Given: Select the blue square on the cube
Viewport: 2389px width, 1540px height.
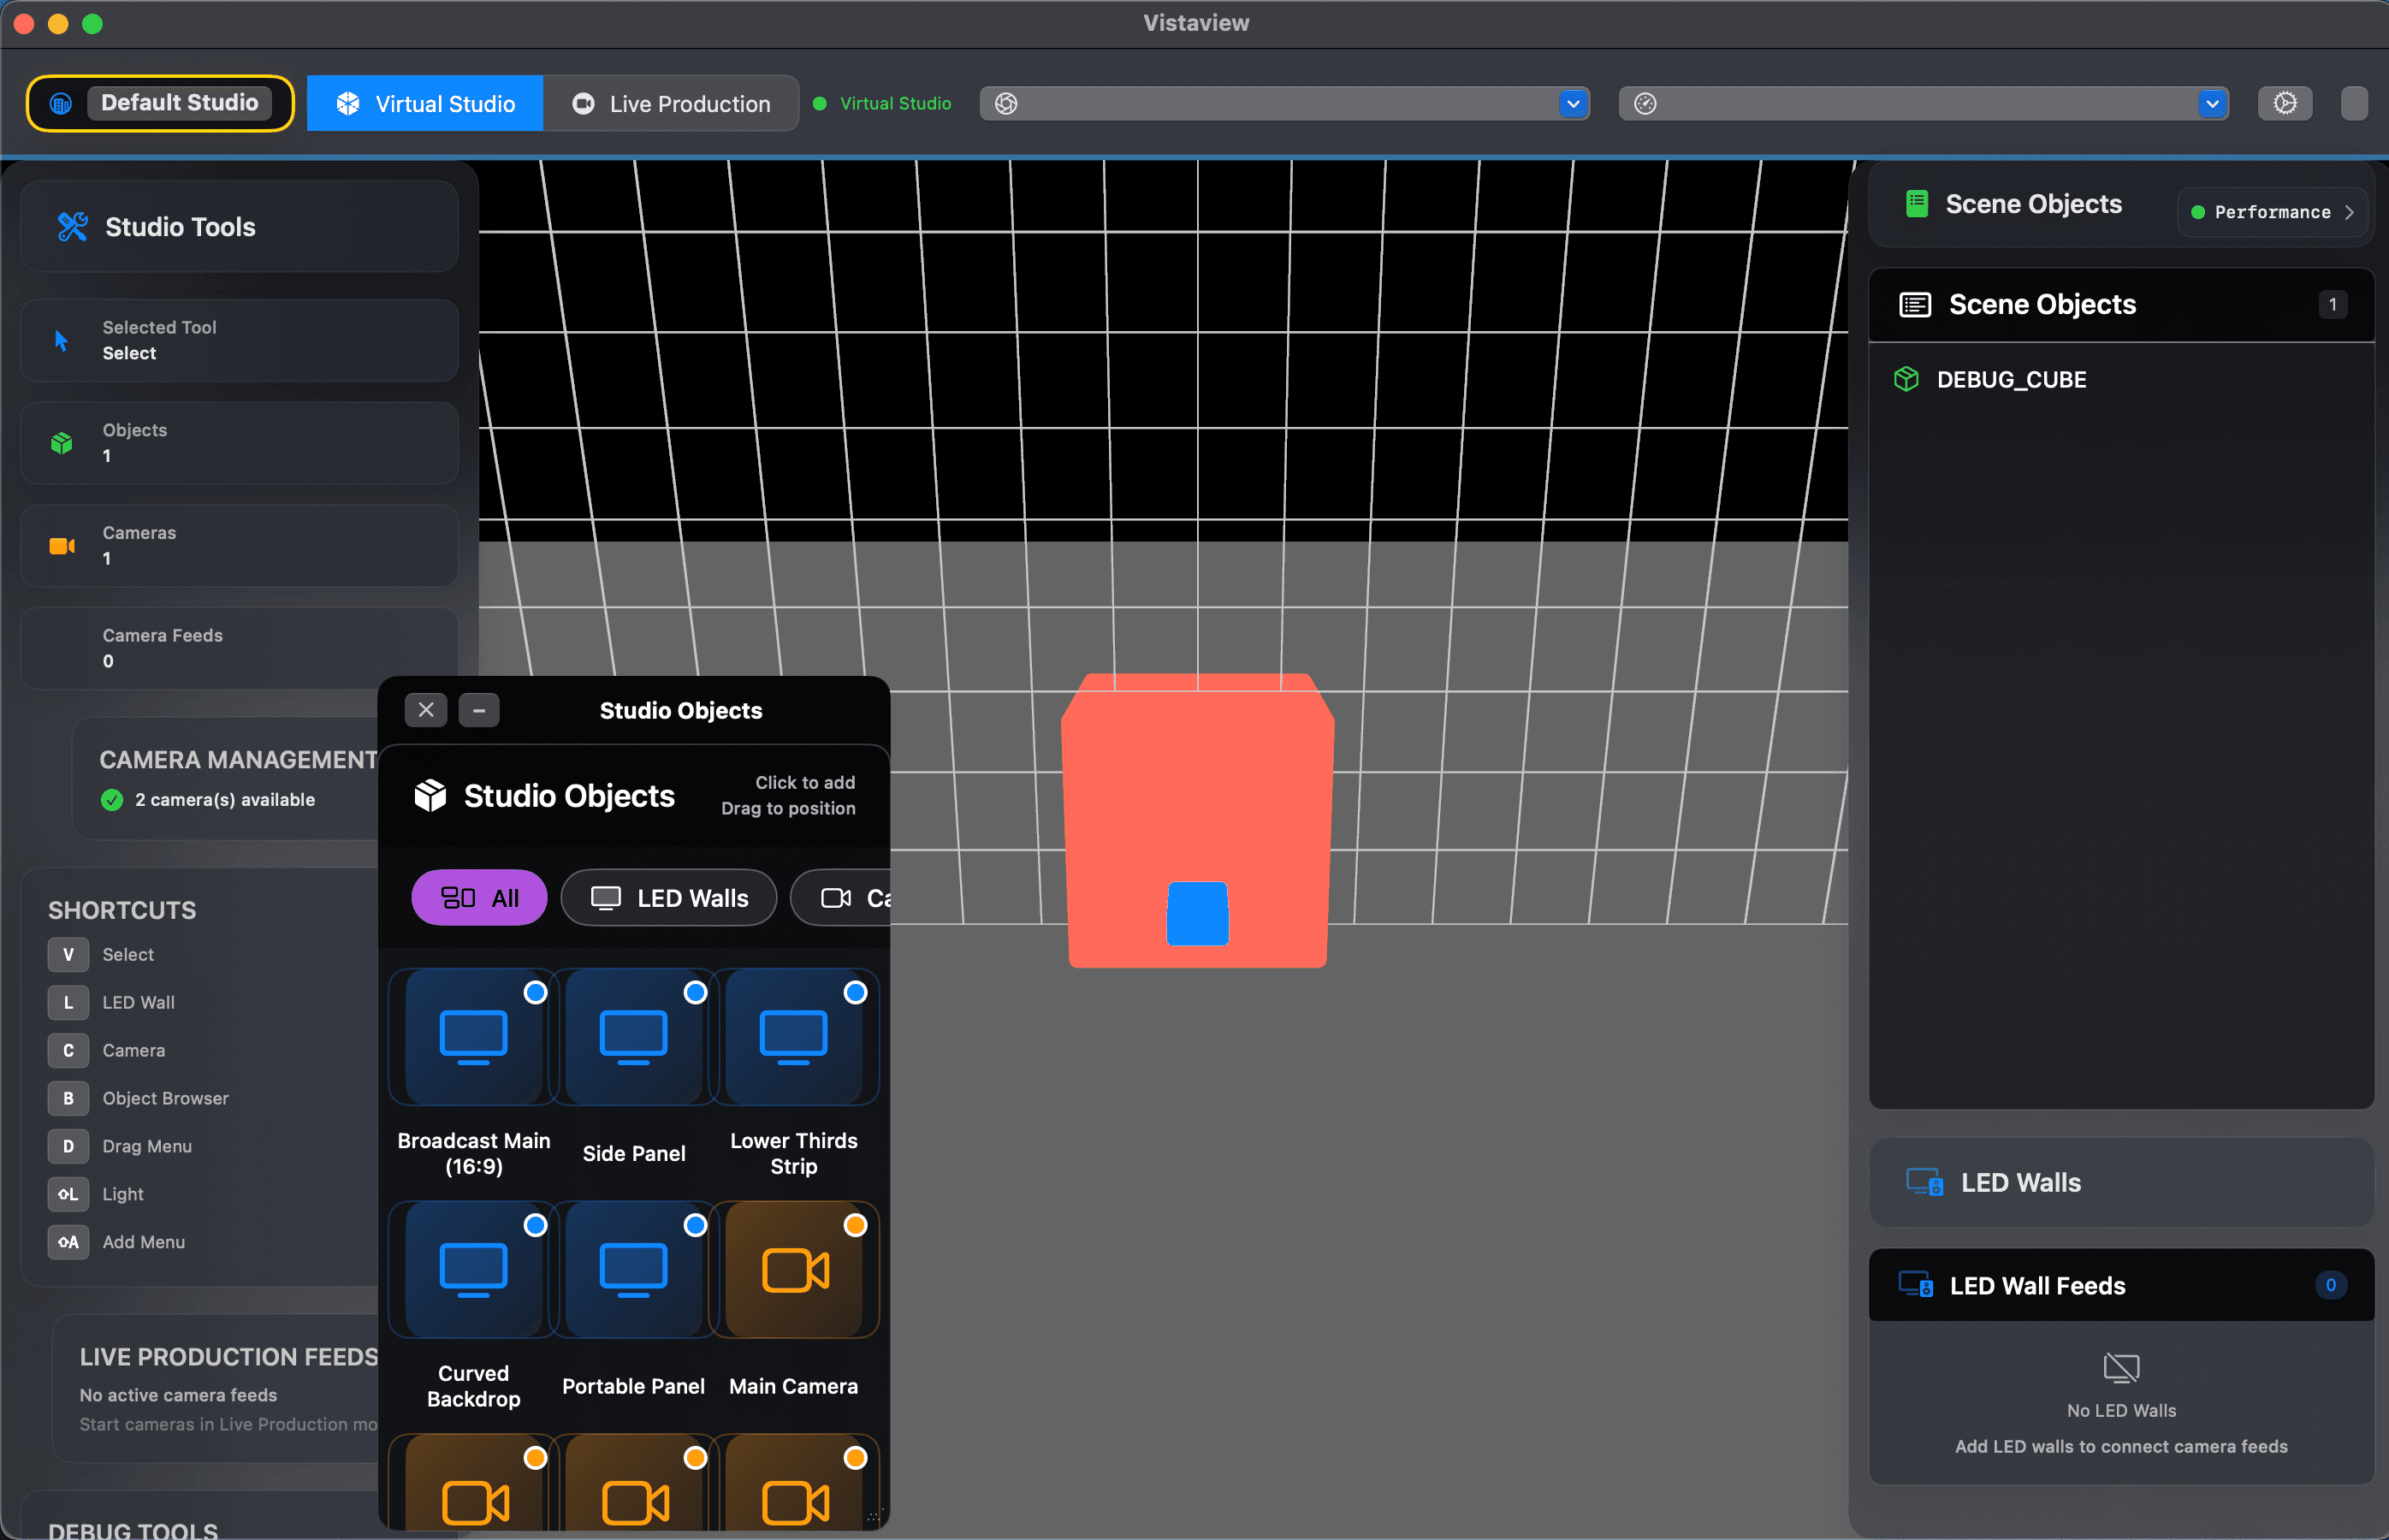Looking at the screenshot, I should pos(1197,913).
